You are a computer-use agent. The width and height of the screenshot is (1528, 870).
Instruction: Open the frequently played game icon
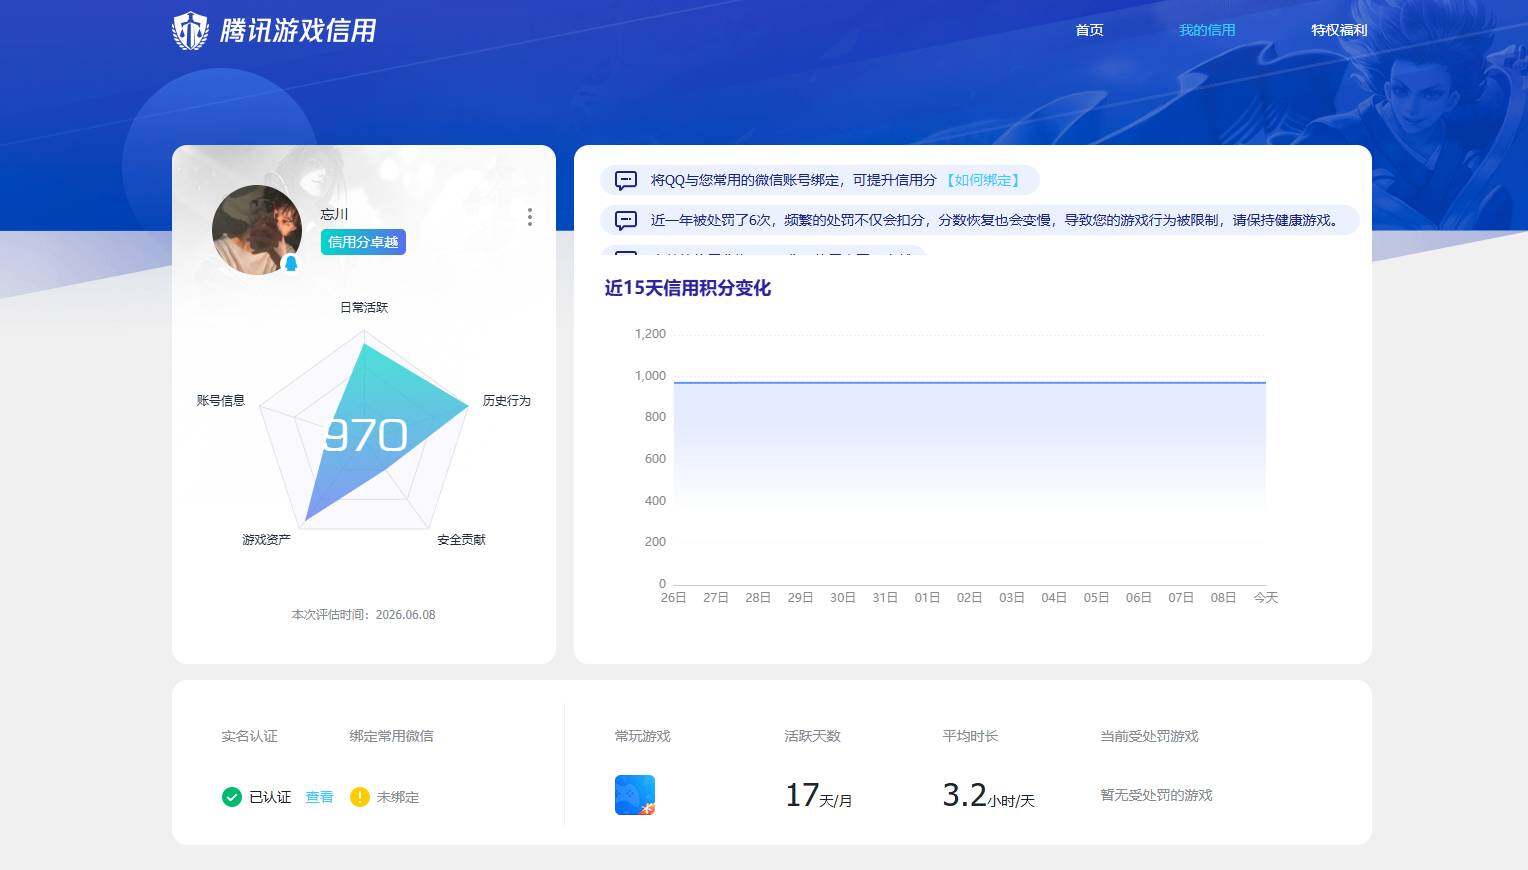635,795
